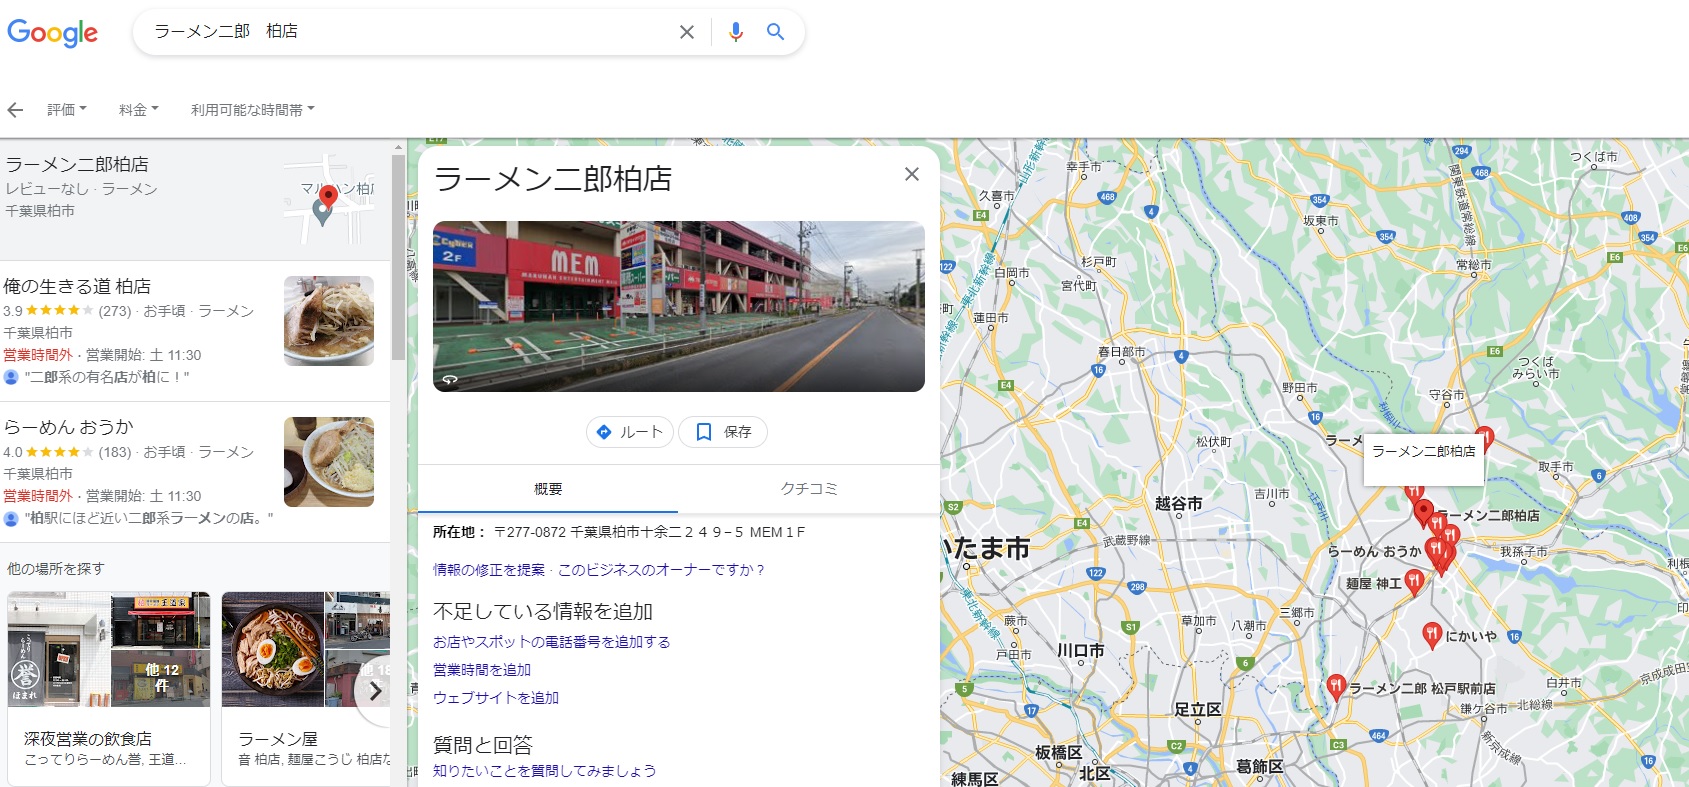Click このビジネスのオーナーですか？ link

(662, 570)
